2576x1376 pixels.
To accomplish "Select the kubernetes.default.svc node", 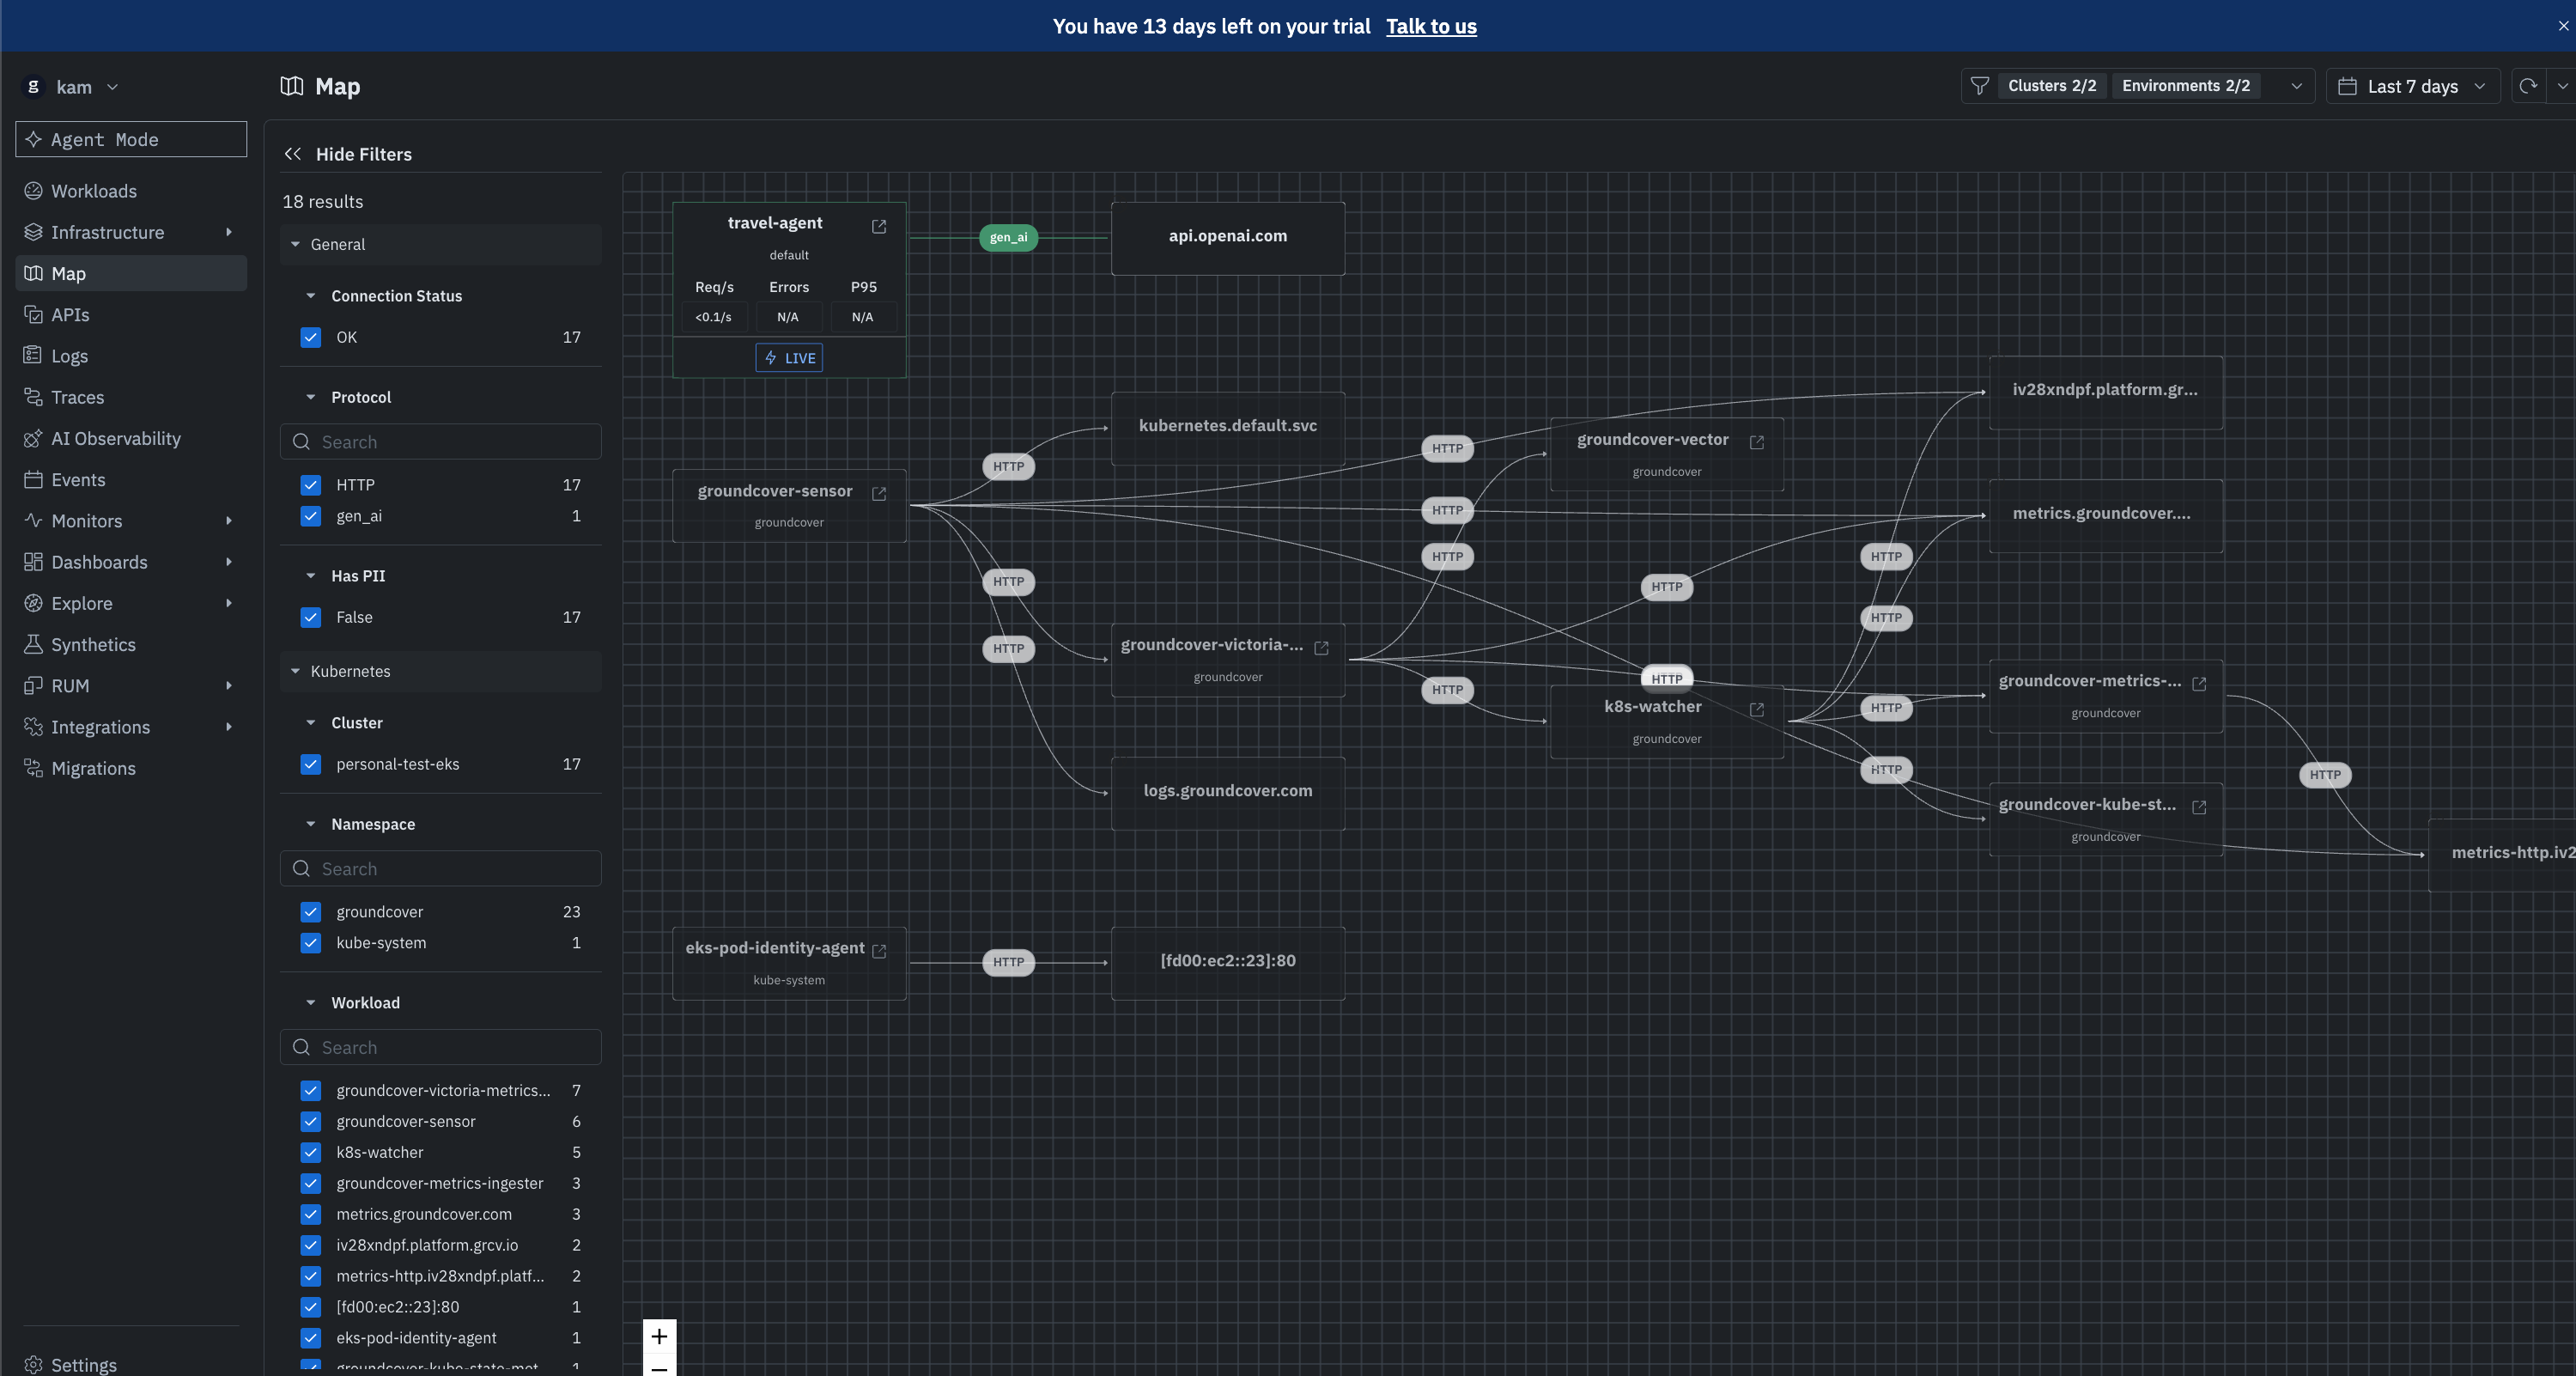I will tap(1228, 428).
